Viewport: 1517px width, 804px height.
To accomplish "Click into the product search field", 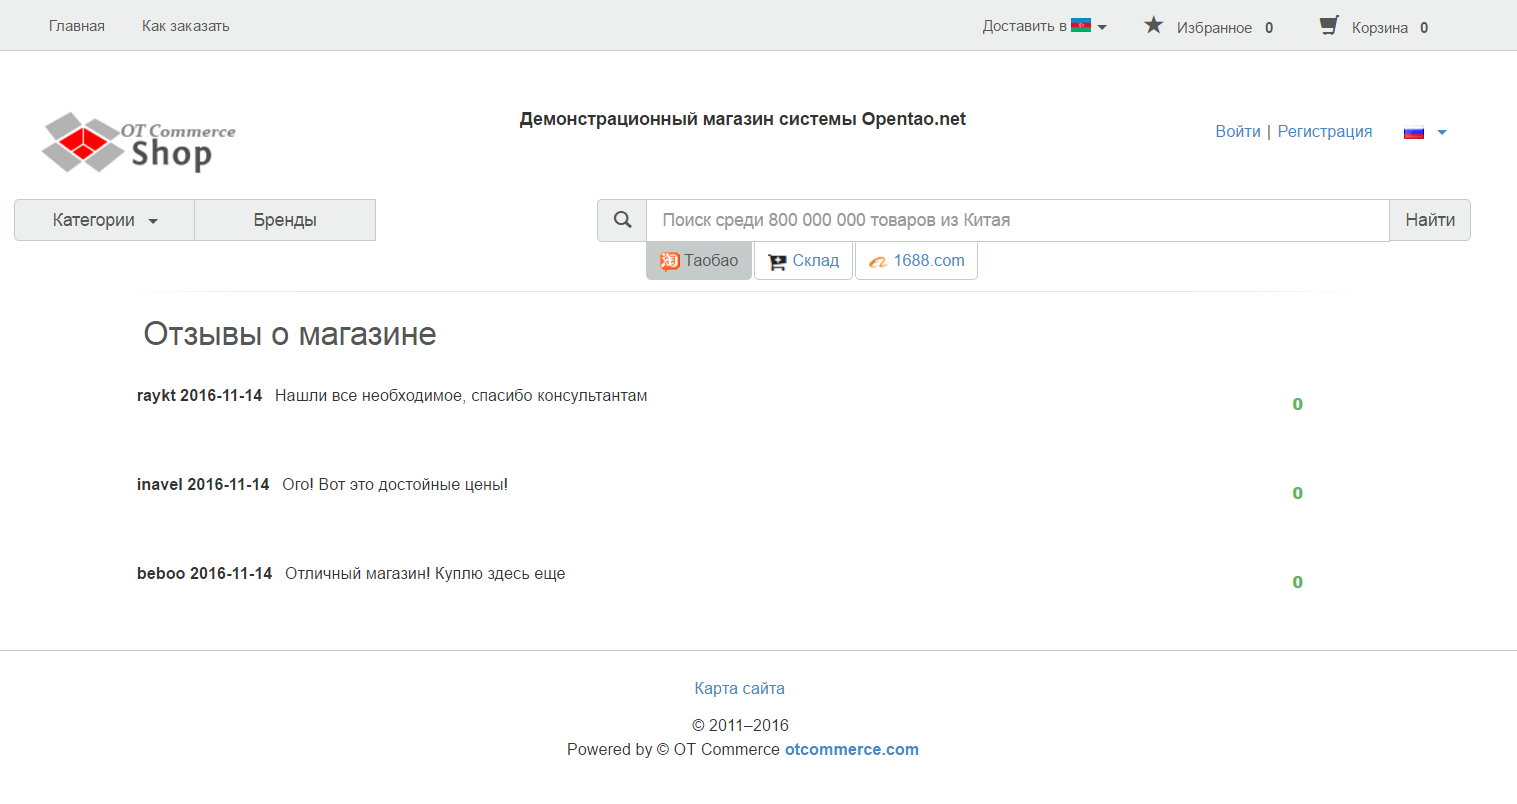I will (x=1017, y=220).
